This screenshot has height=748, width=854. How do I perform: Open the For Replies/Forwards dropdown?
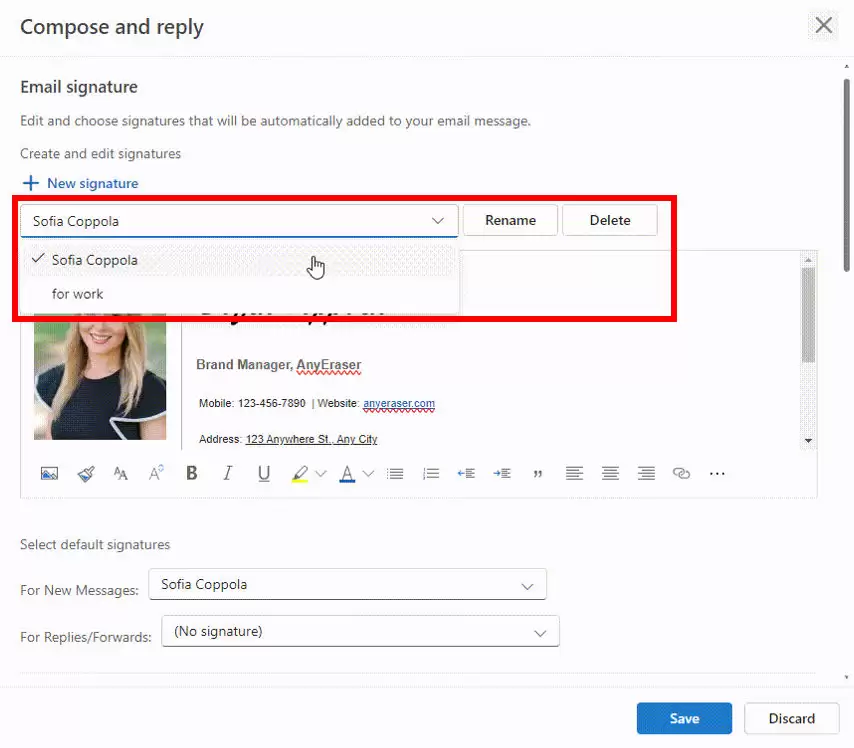pyautogui.click(x=361, y=631)
